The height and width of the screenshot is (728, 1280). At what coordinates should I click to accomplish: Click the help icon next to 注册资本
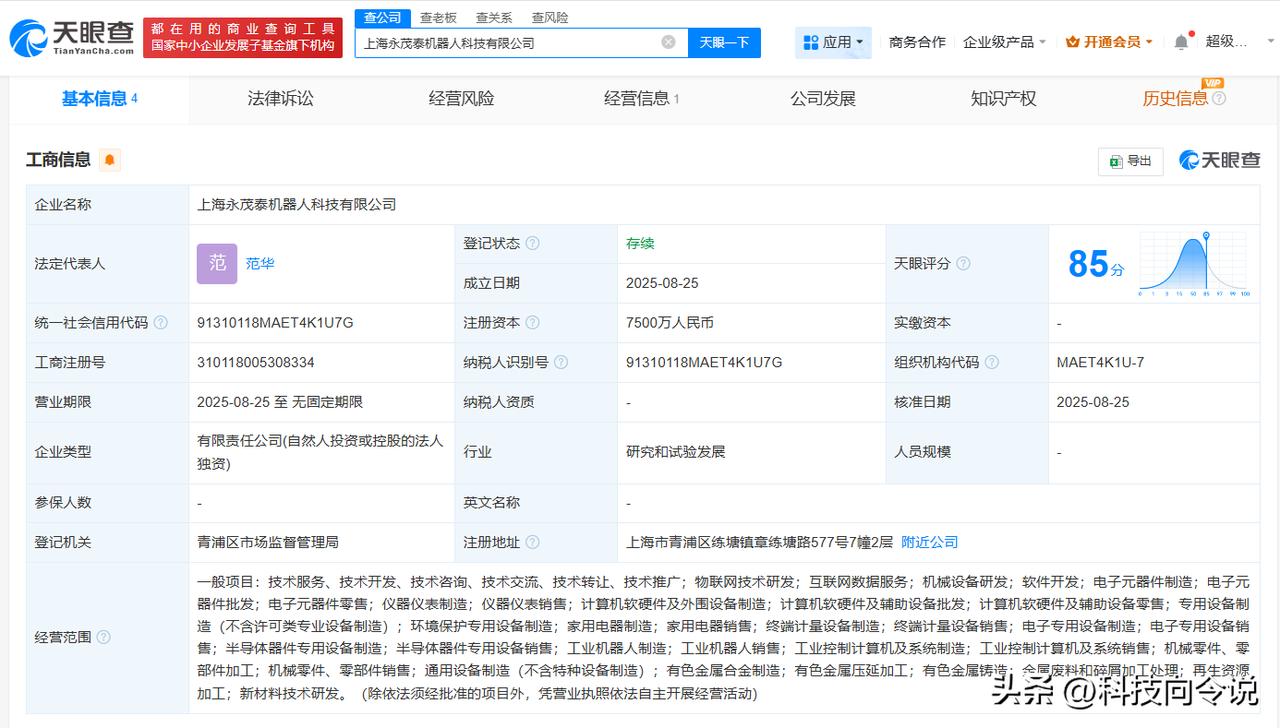point(532,323)
